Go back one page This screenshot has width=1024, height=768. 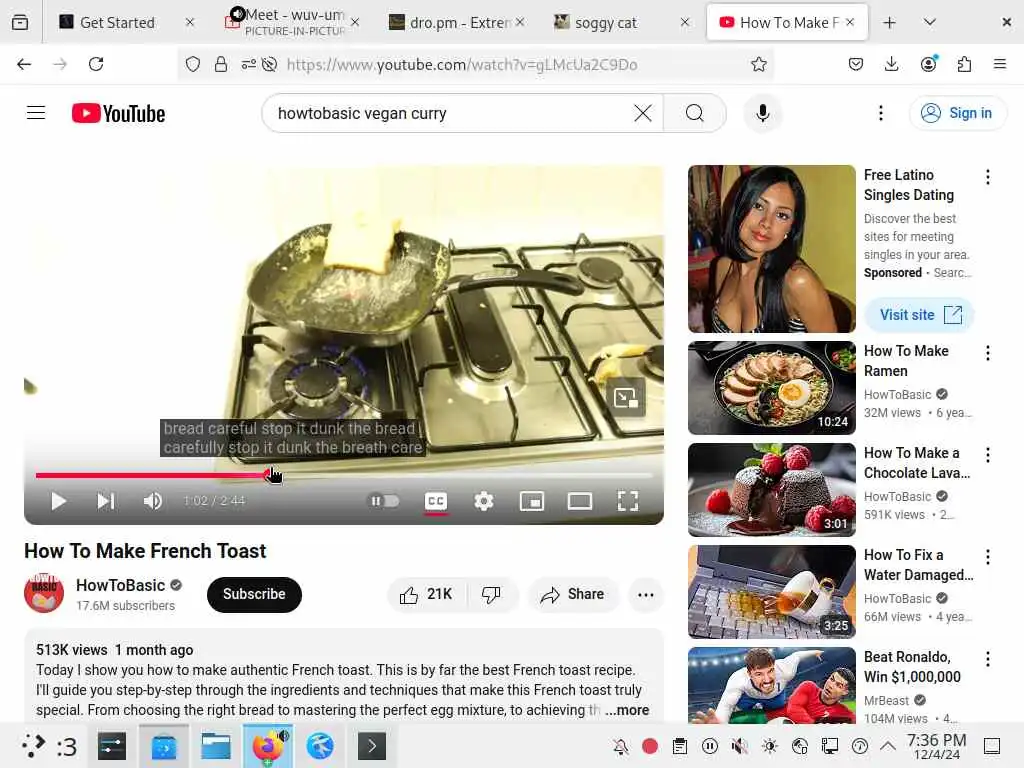[x=24, y=64]
